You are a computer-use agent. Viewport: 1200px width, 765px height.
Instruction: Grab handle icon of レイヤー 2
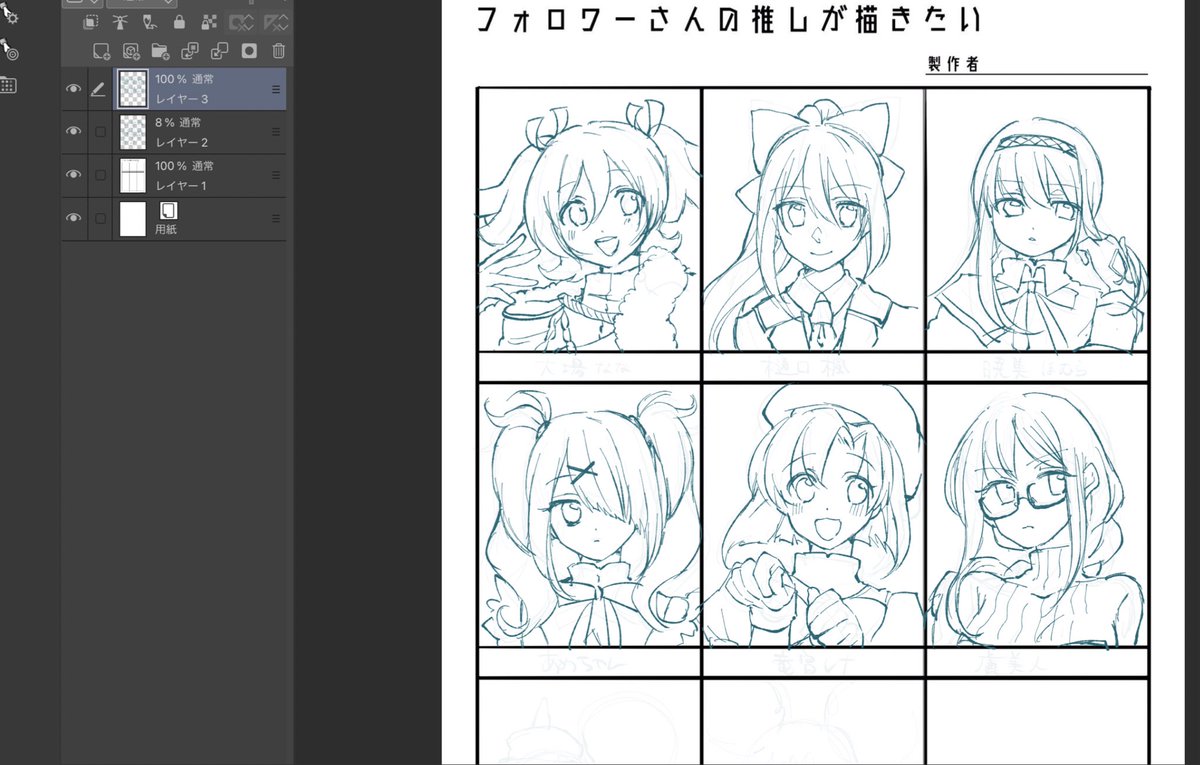pos(276,132)
